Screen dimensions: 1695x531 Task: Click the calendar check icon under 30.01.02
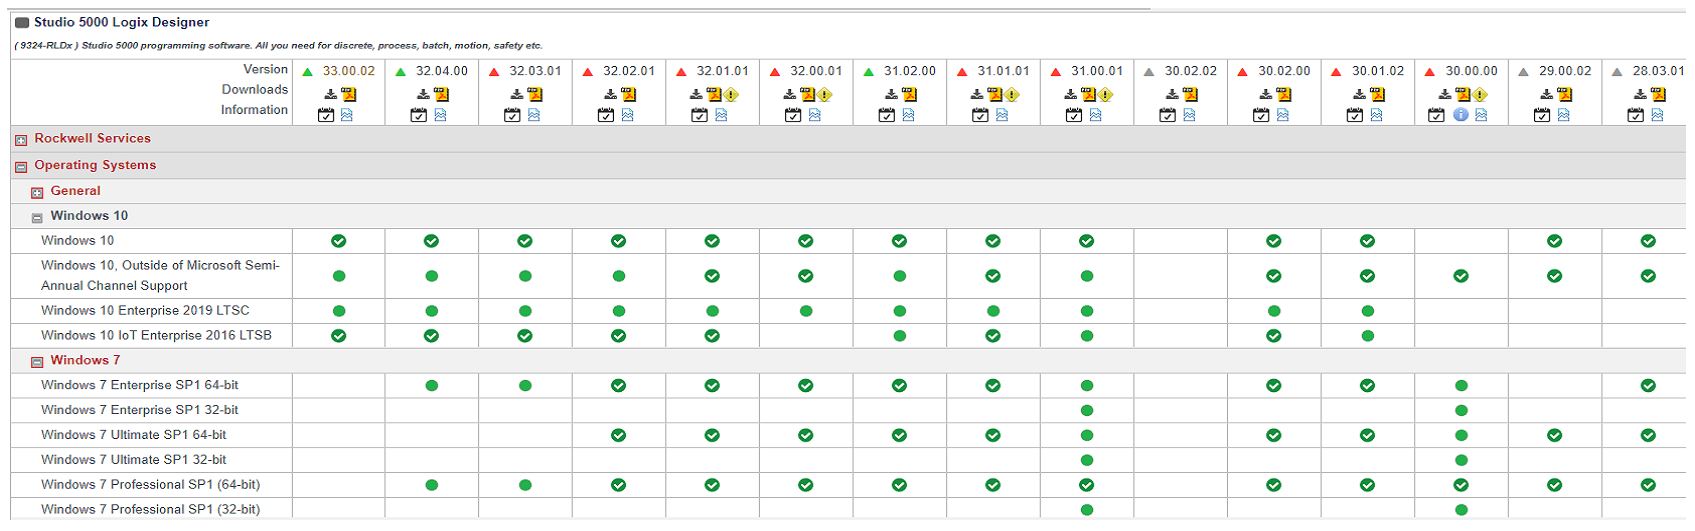pos(1354,115)
